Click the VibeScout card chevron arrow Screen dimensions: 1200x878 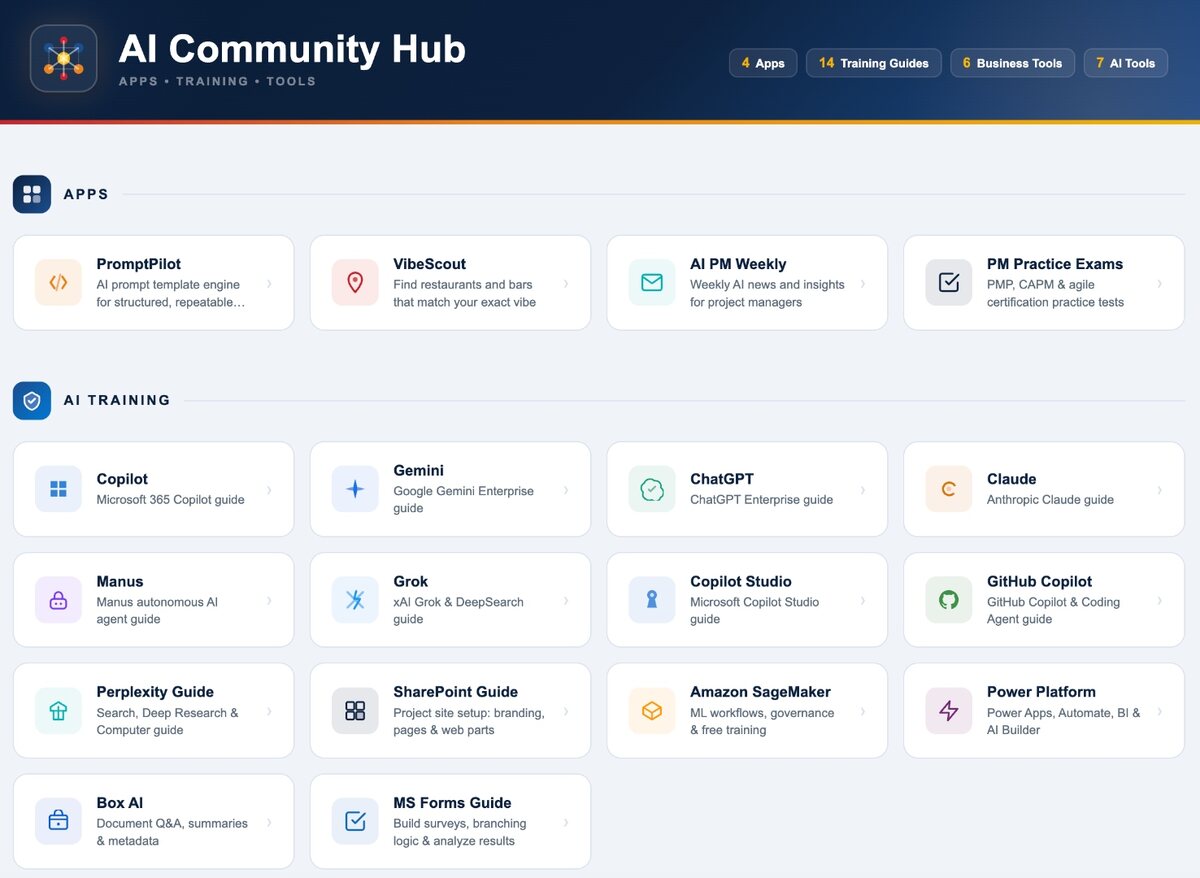click(x=566, y=284)
